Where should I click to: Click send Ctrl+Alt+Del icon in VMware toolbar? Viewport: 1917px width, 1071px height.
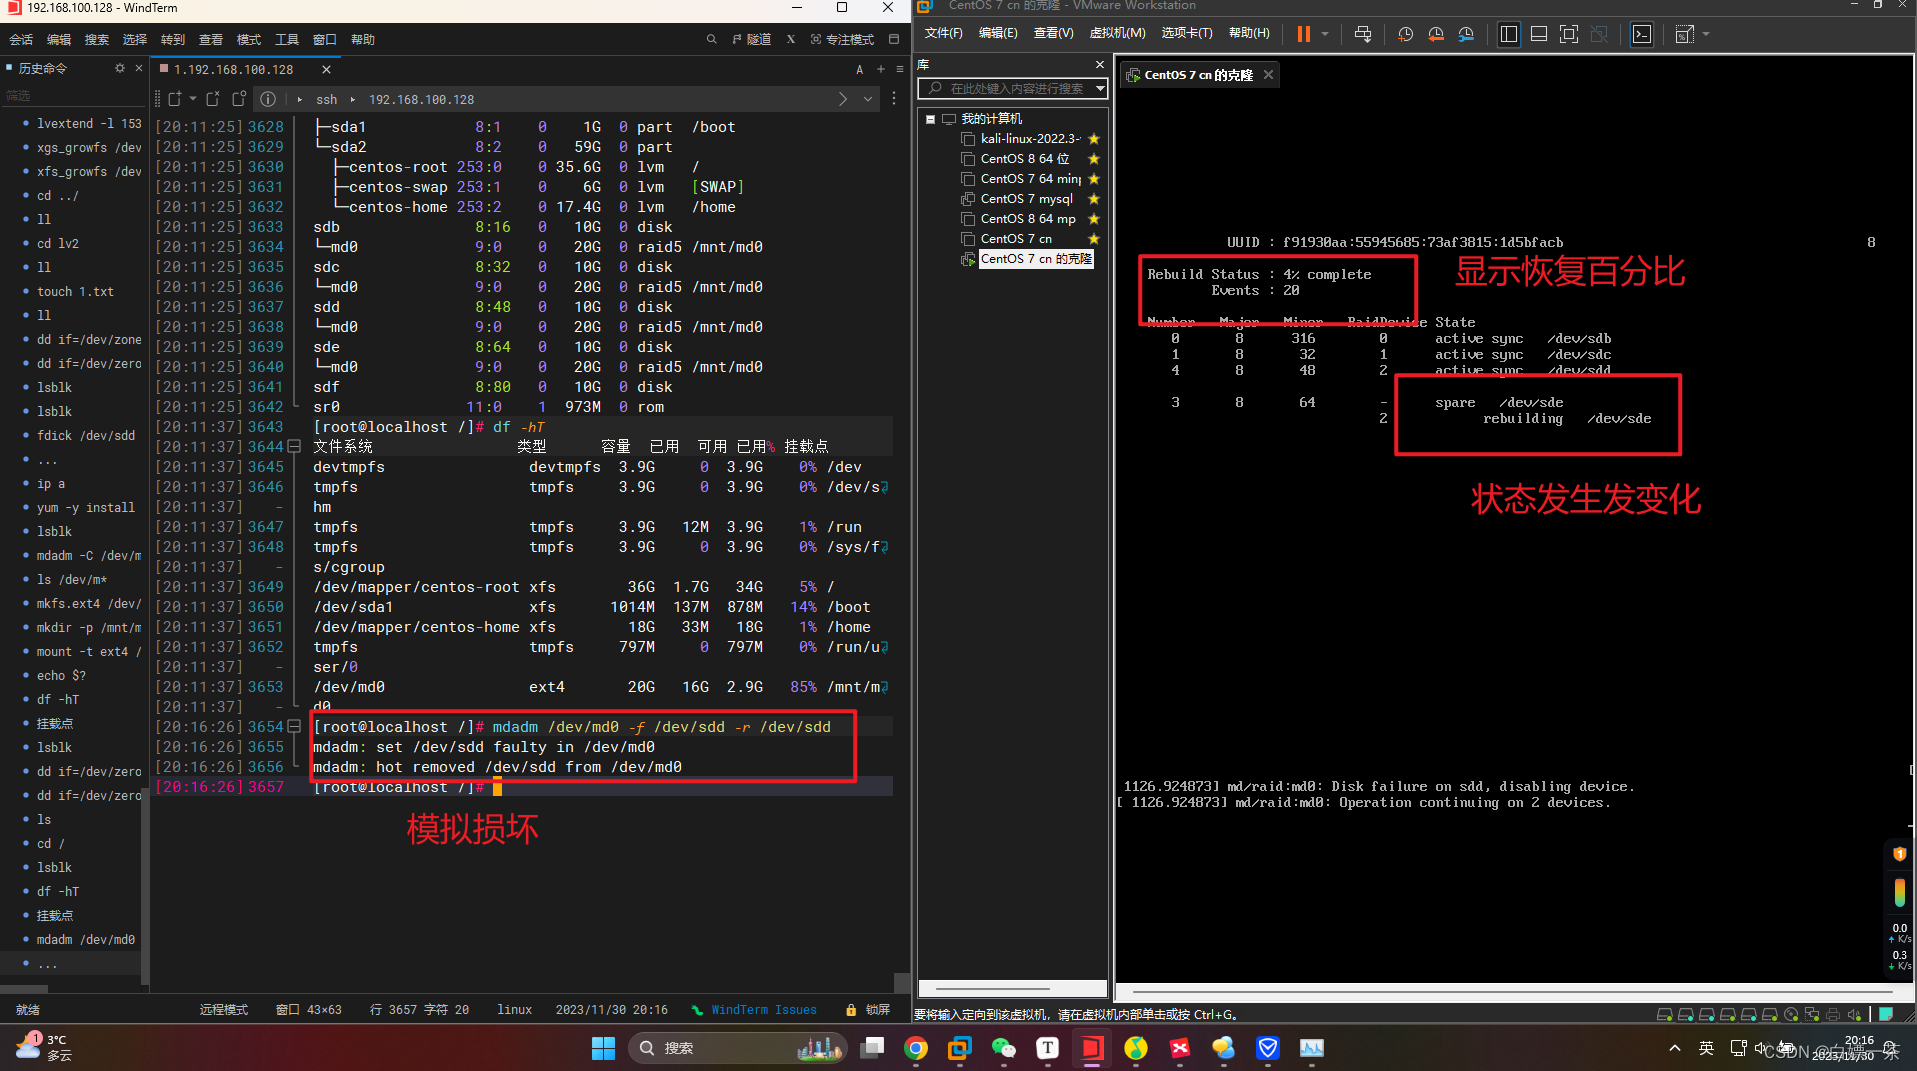tap(1362, 34)
